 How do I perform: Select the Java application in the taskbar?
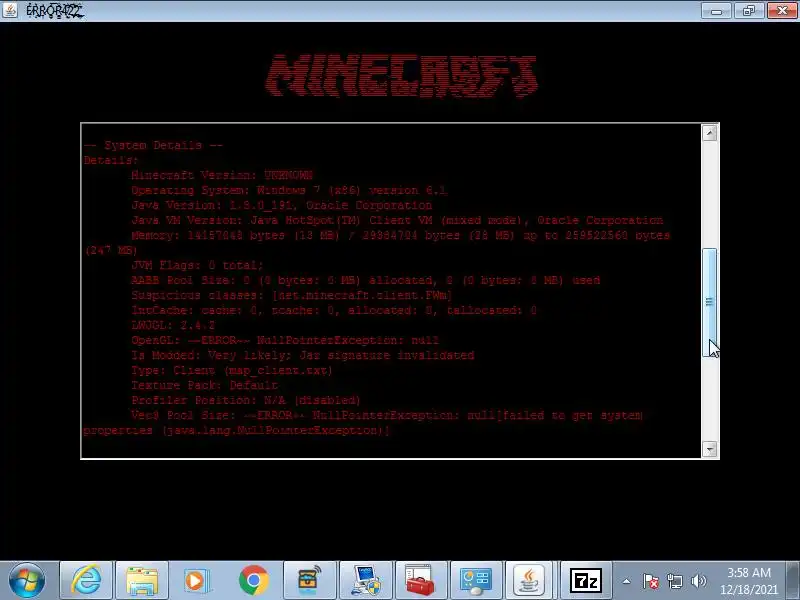coord(529,581)
